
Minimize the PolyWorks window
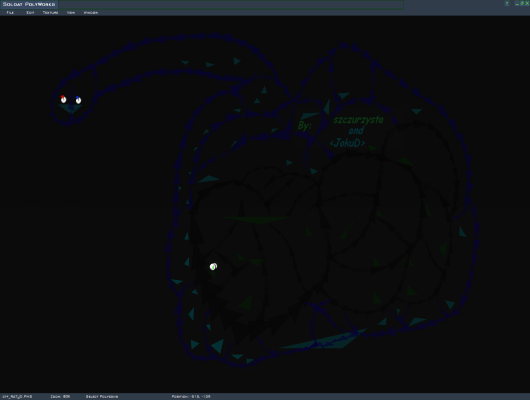[x=517, y=3]
